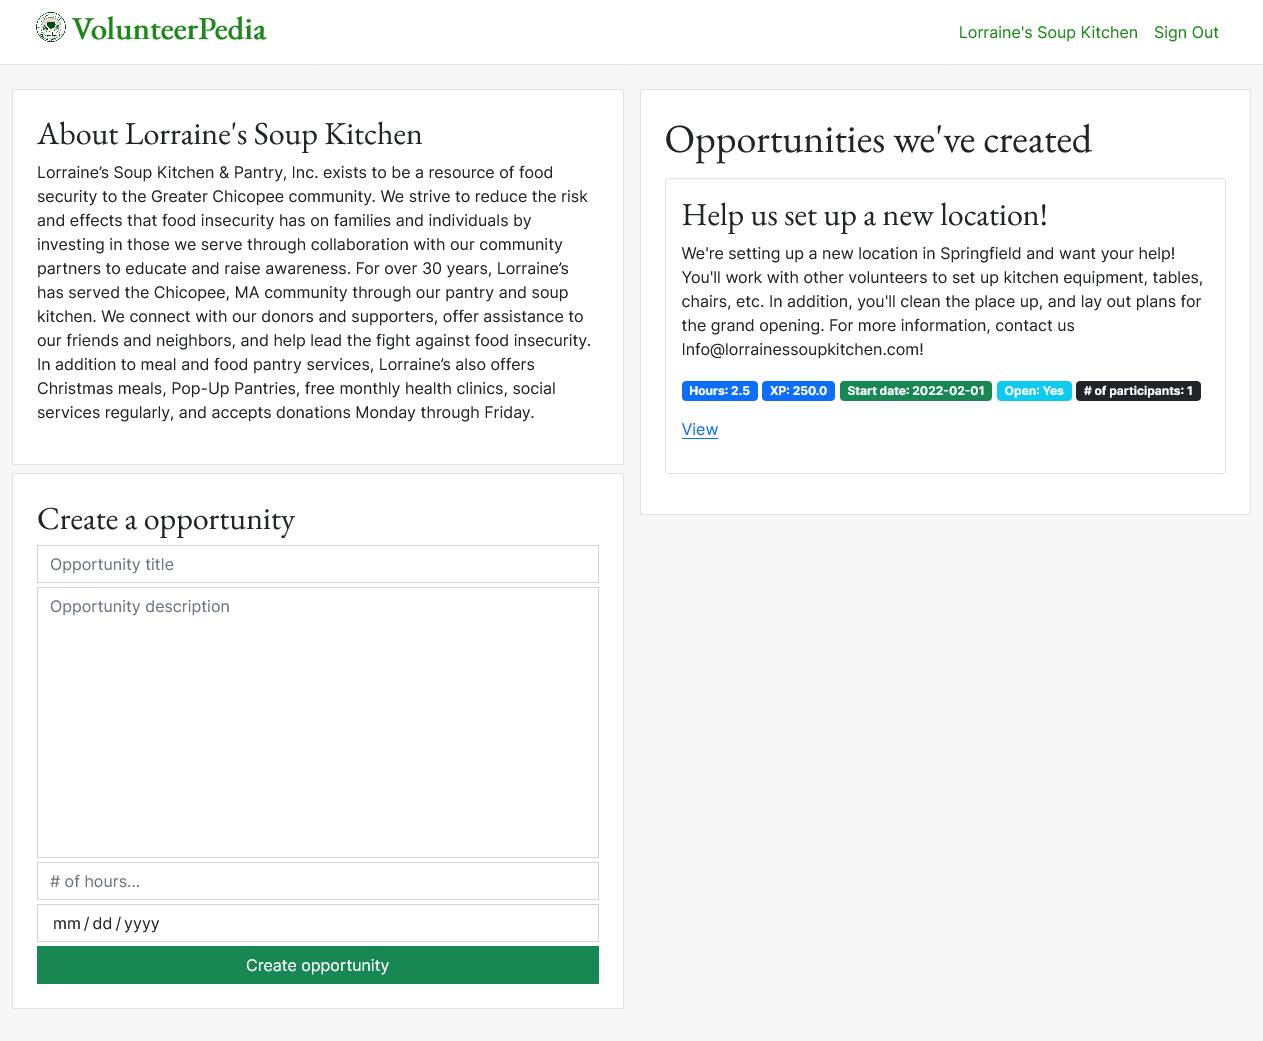View the new location opportunity
1263x1041 pixels.
(700, 429)
